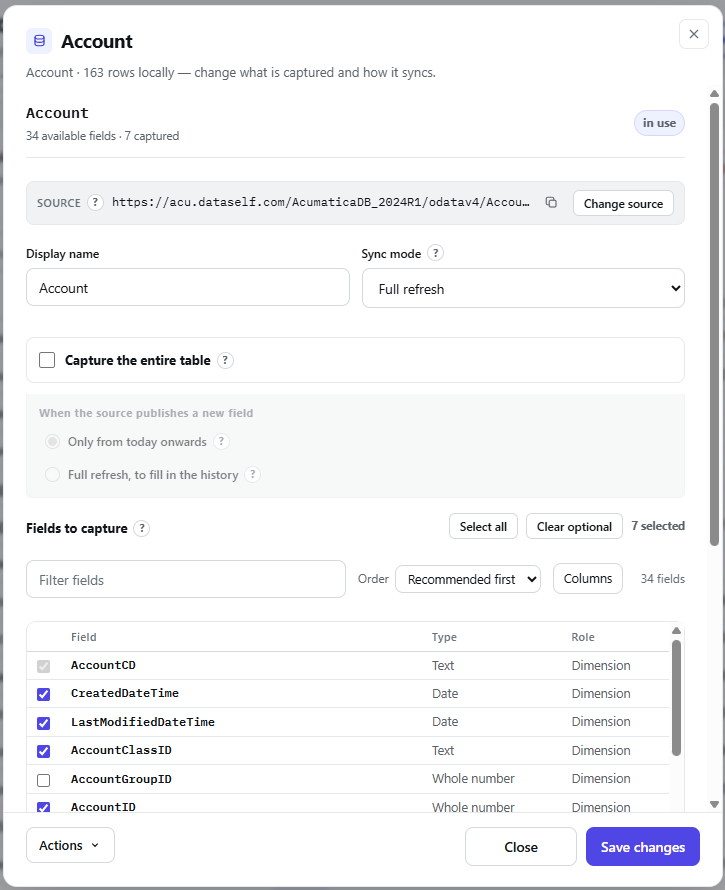Click the Change source button
The width and height of the screenshot is (725, 890).
pyautogui.click(x=623, y=203)
